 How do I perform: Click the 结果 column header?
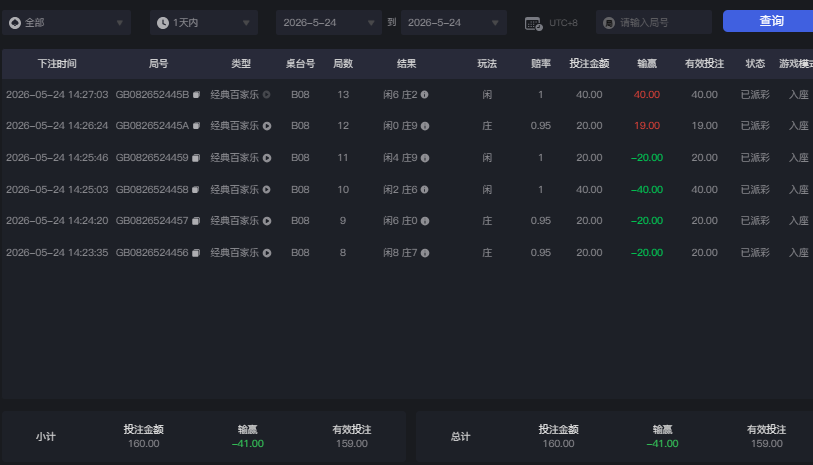[x=406, y=64]
